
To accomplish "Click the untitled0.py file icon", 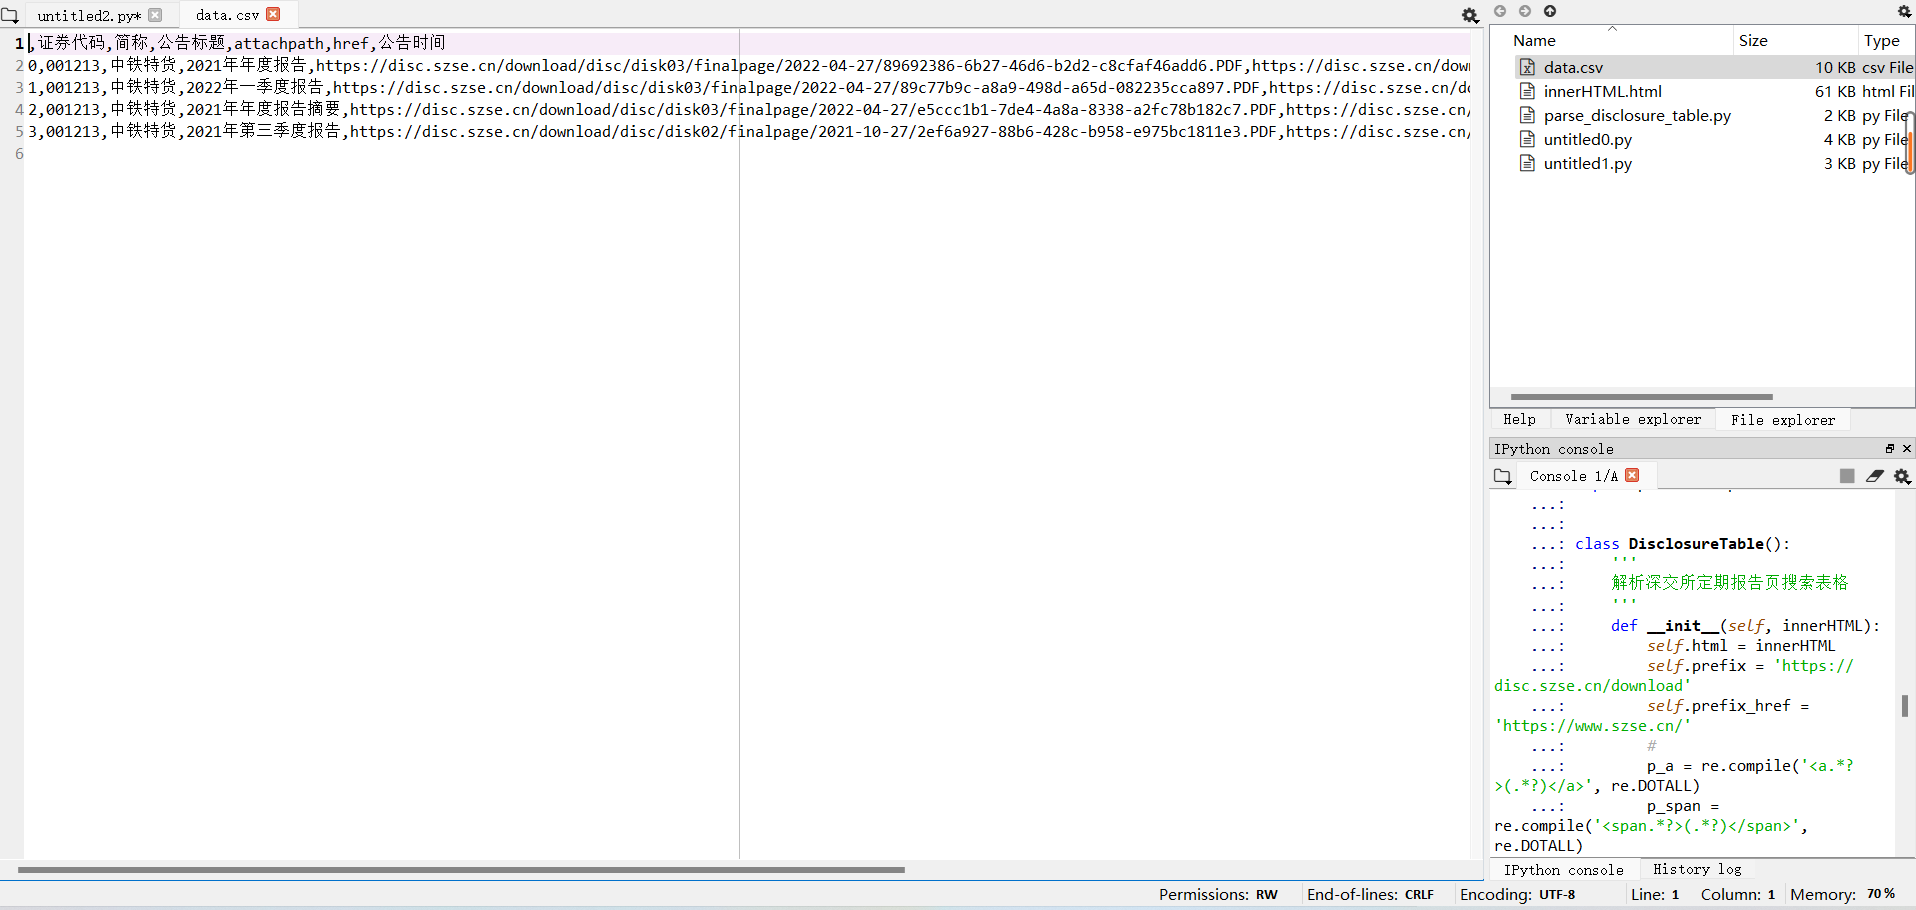I will pos(1527,139).
